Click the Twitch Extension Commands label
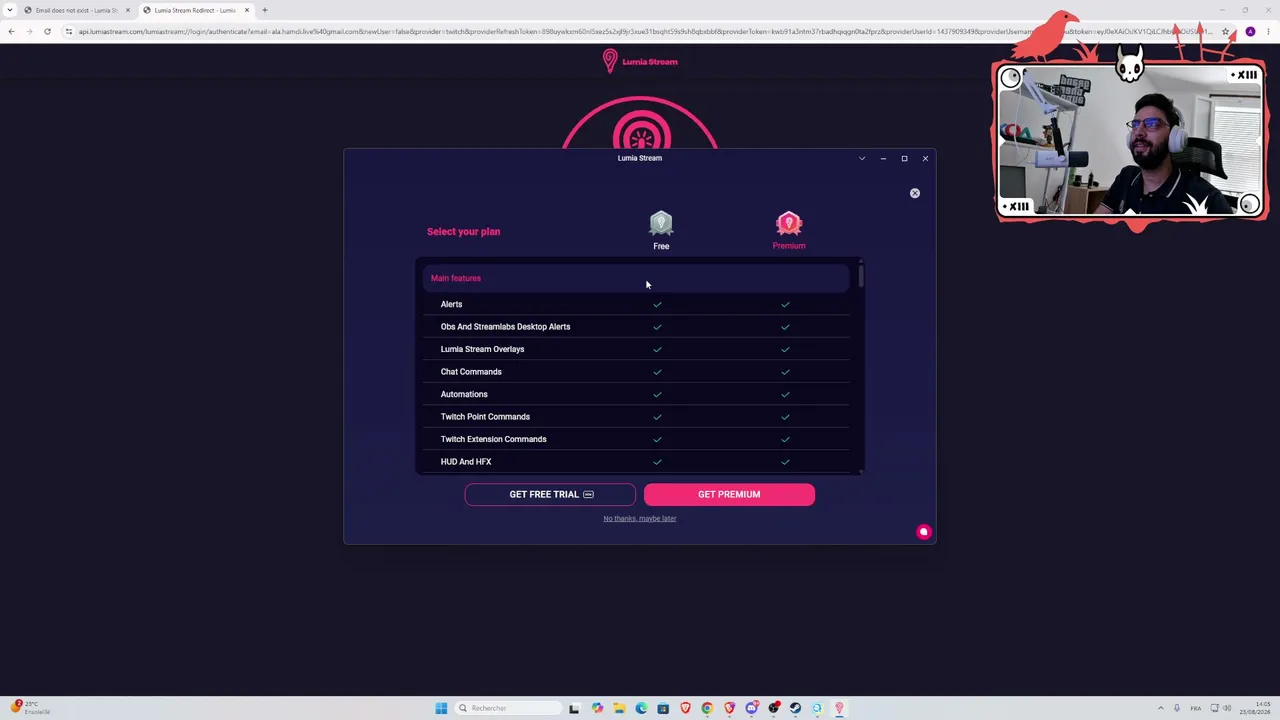1280x720 pixels. [x=493, y=439]
